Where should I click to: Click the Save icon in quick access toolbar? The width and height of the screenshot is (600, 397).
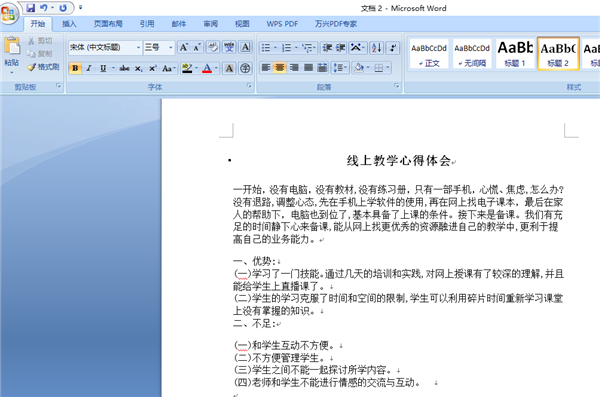(x=31, y=8)
